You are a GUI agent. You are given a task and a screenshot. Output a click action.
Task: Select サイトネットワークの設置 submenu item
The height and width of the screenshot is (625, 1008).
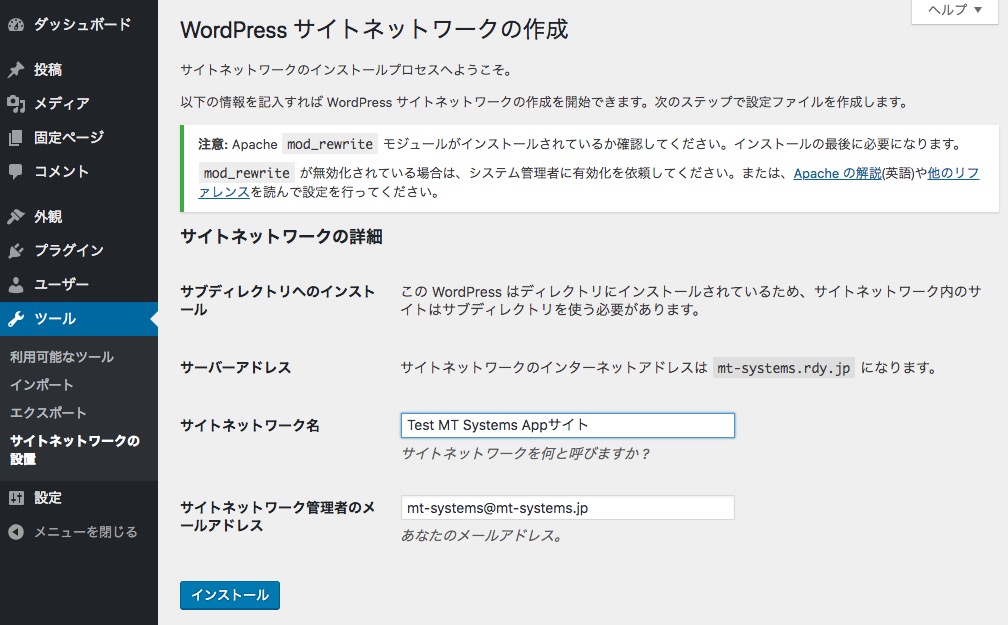(75, 449)
